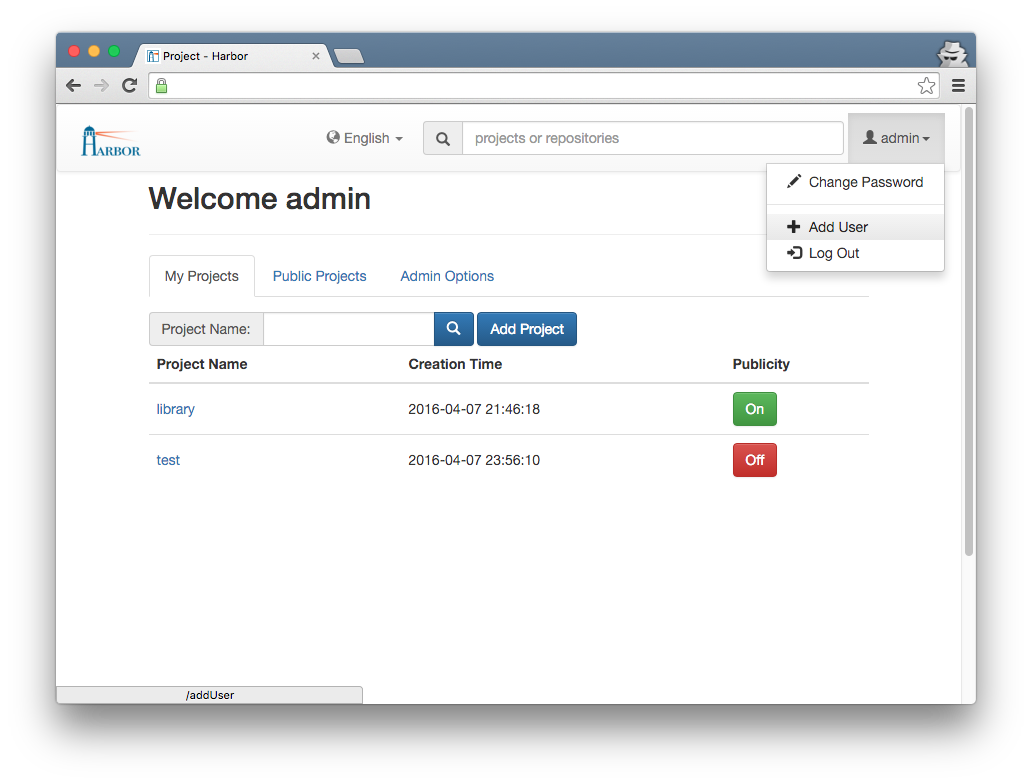The image size is (1032, 784).
Task: Focus the projects or repositories search field
Action: [x=653, y=138]
